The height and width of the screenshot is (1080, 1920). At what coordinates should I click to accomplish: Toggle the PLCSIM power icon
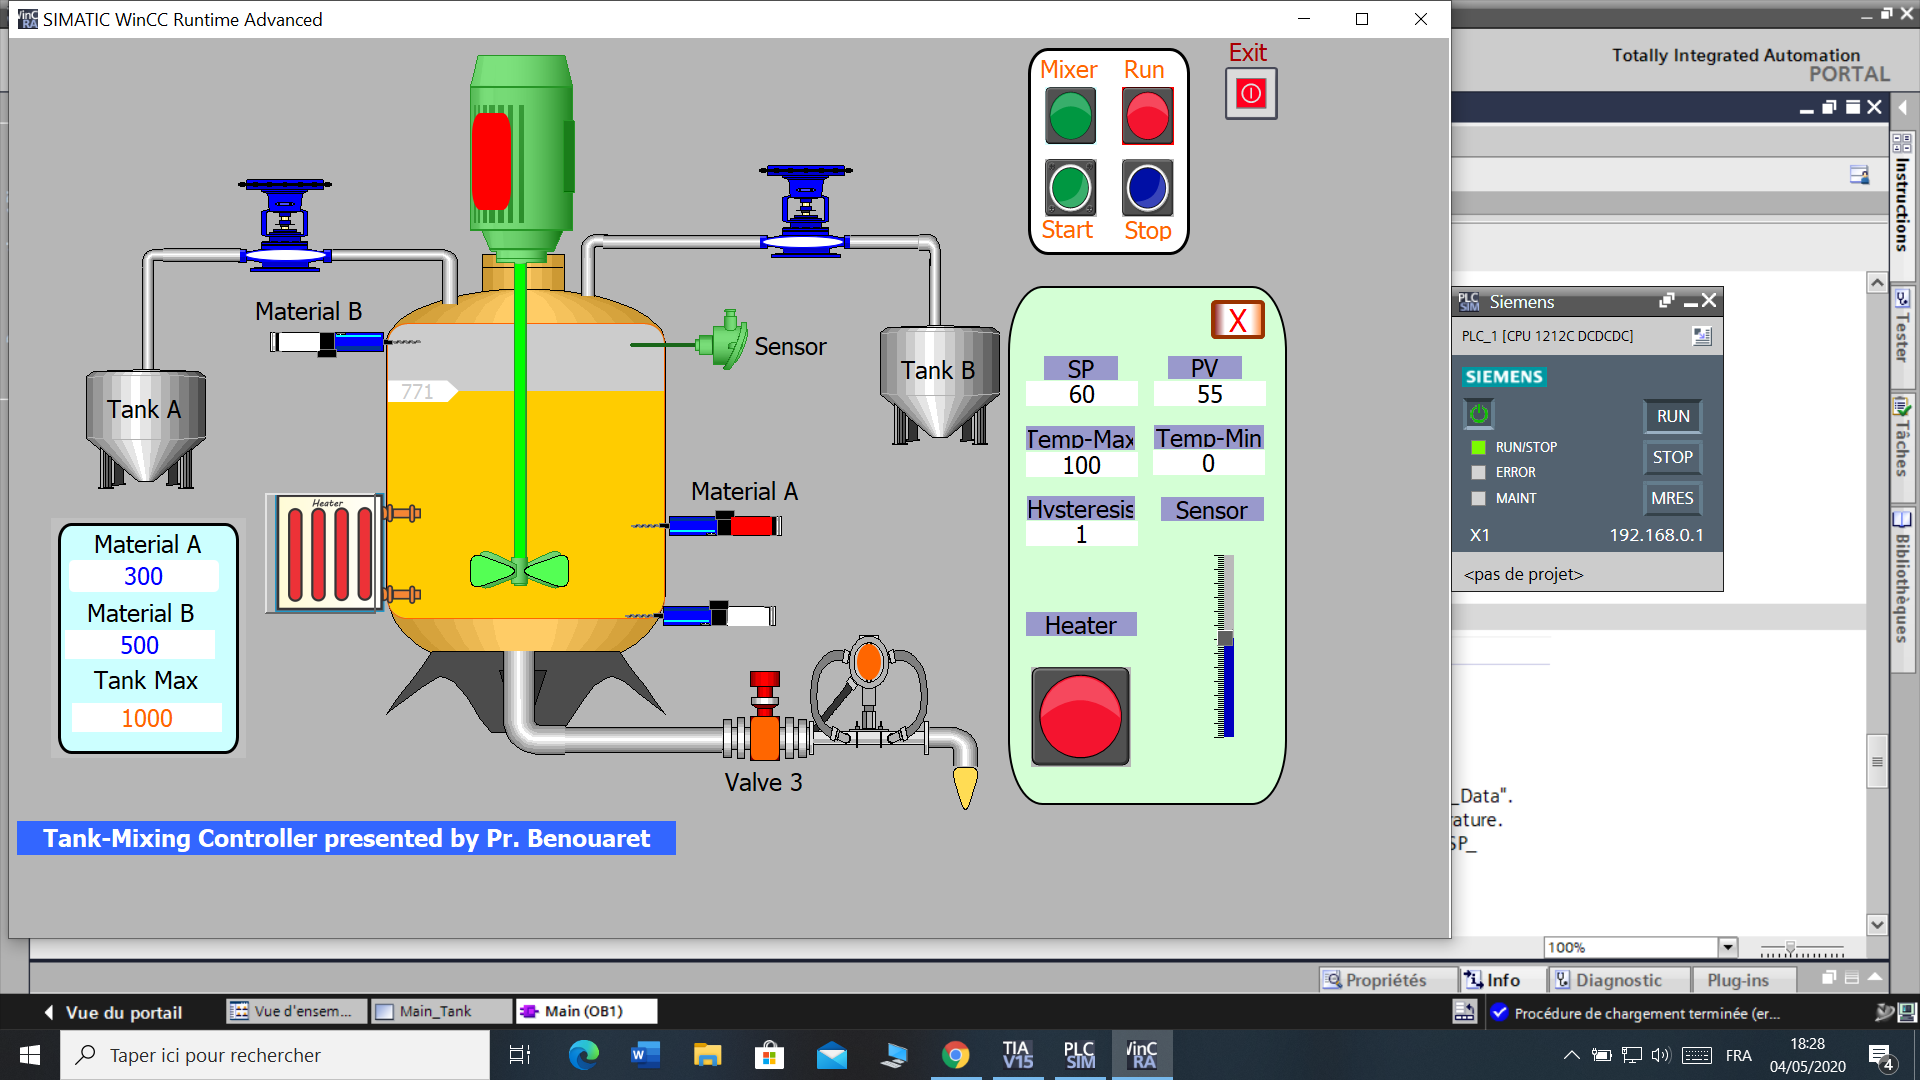click(x=1479, y=414)
